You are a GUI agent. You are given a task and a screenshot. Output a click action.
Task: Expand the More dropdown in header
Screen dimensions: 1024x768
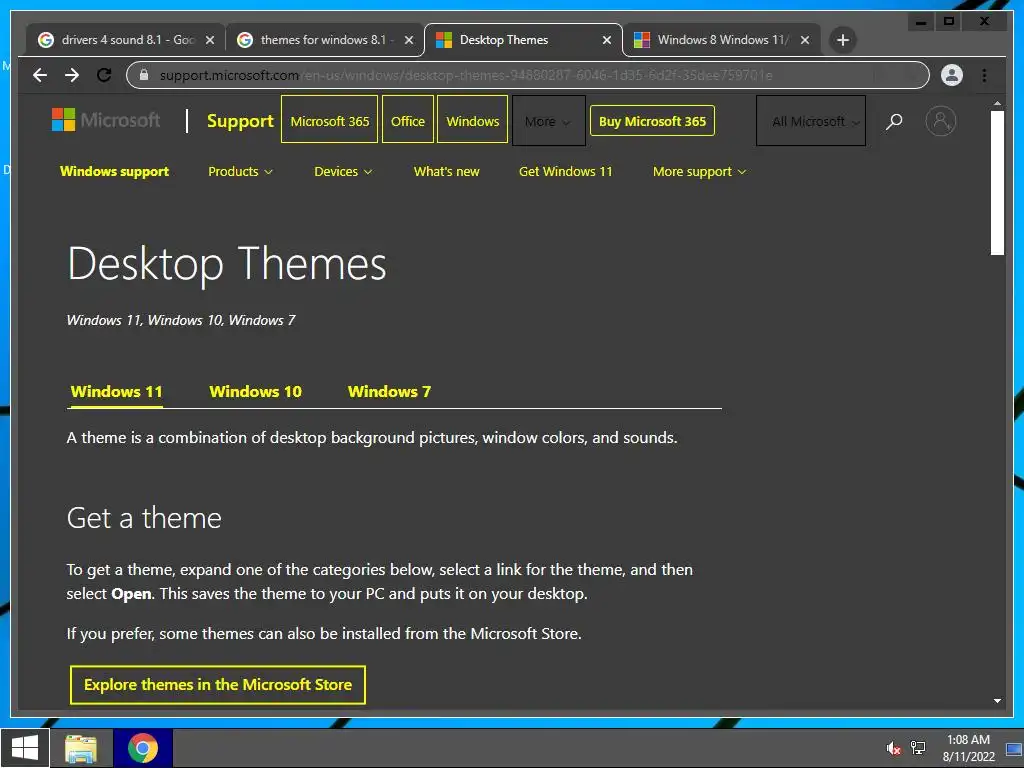(548, 121)
